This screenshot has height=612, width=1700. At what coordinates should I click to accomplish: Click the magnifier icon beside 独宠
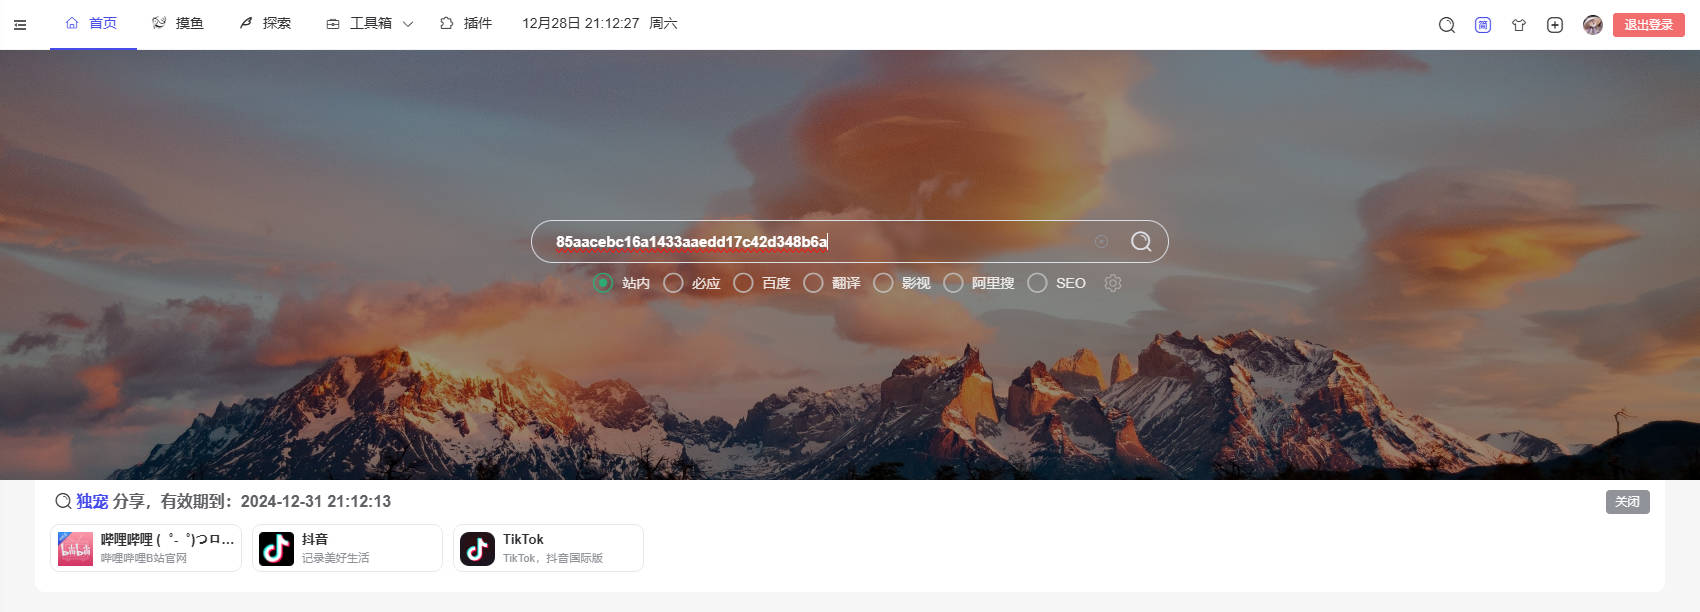pyautogui.click(x=63, y=501)
